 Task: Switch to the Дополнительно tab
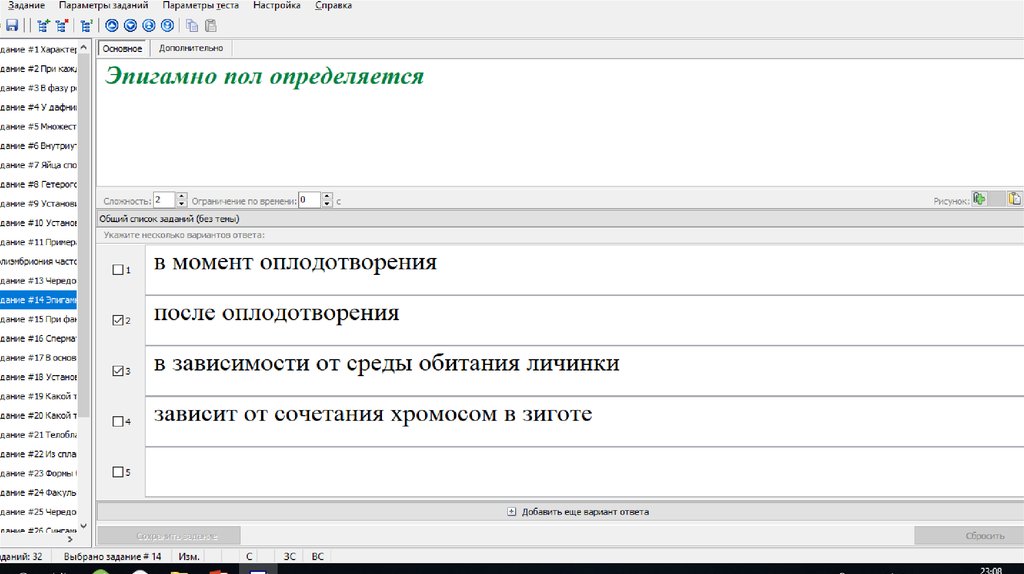(190, 48)
